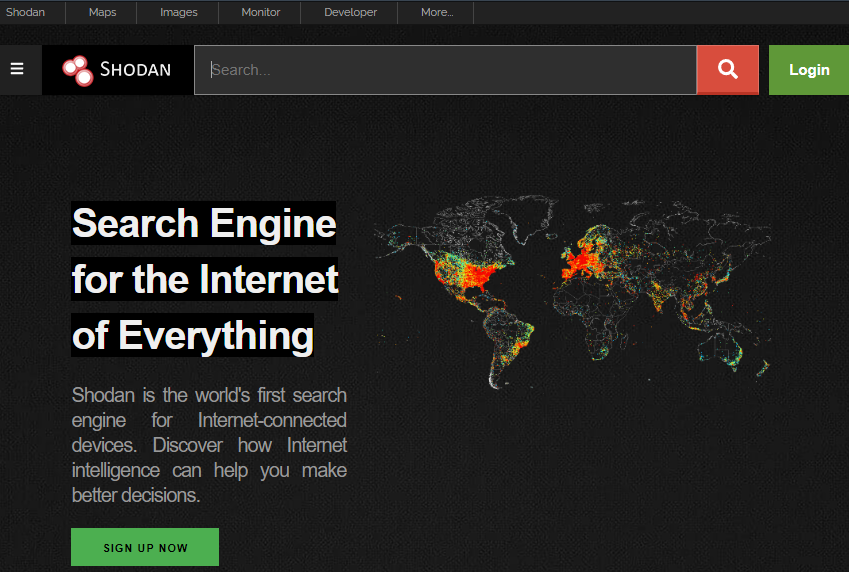Open the Monitor menu item

[x=260, y=12]
